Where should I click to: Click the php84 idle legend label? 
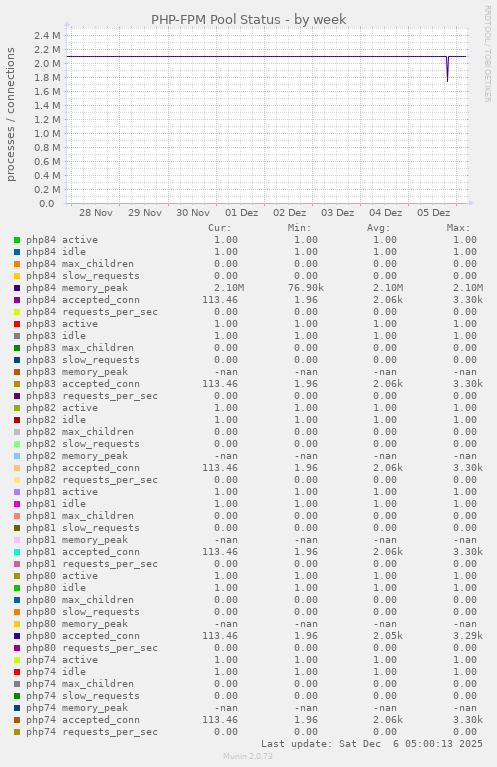coord(56,252)
